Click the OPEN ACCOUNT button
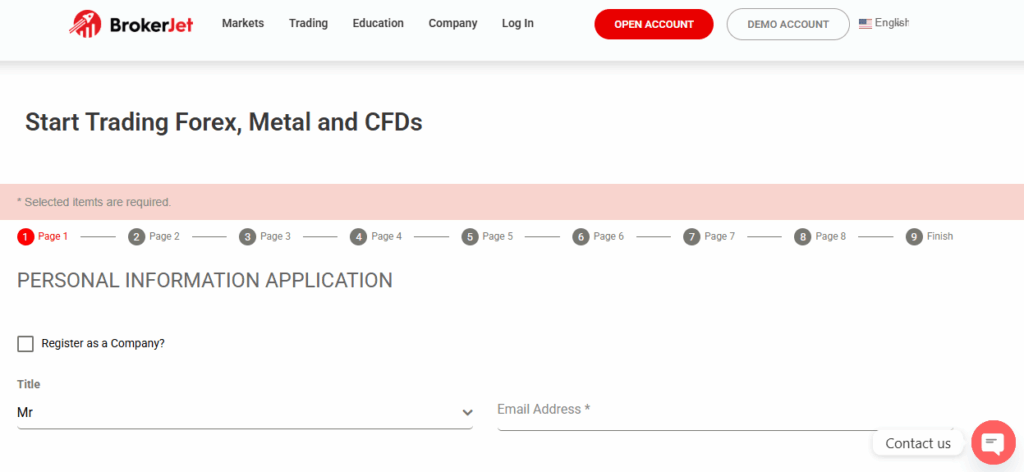The width and height of the screenshot is (1024, 472). click(654, 24)
